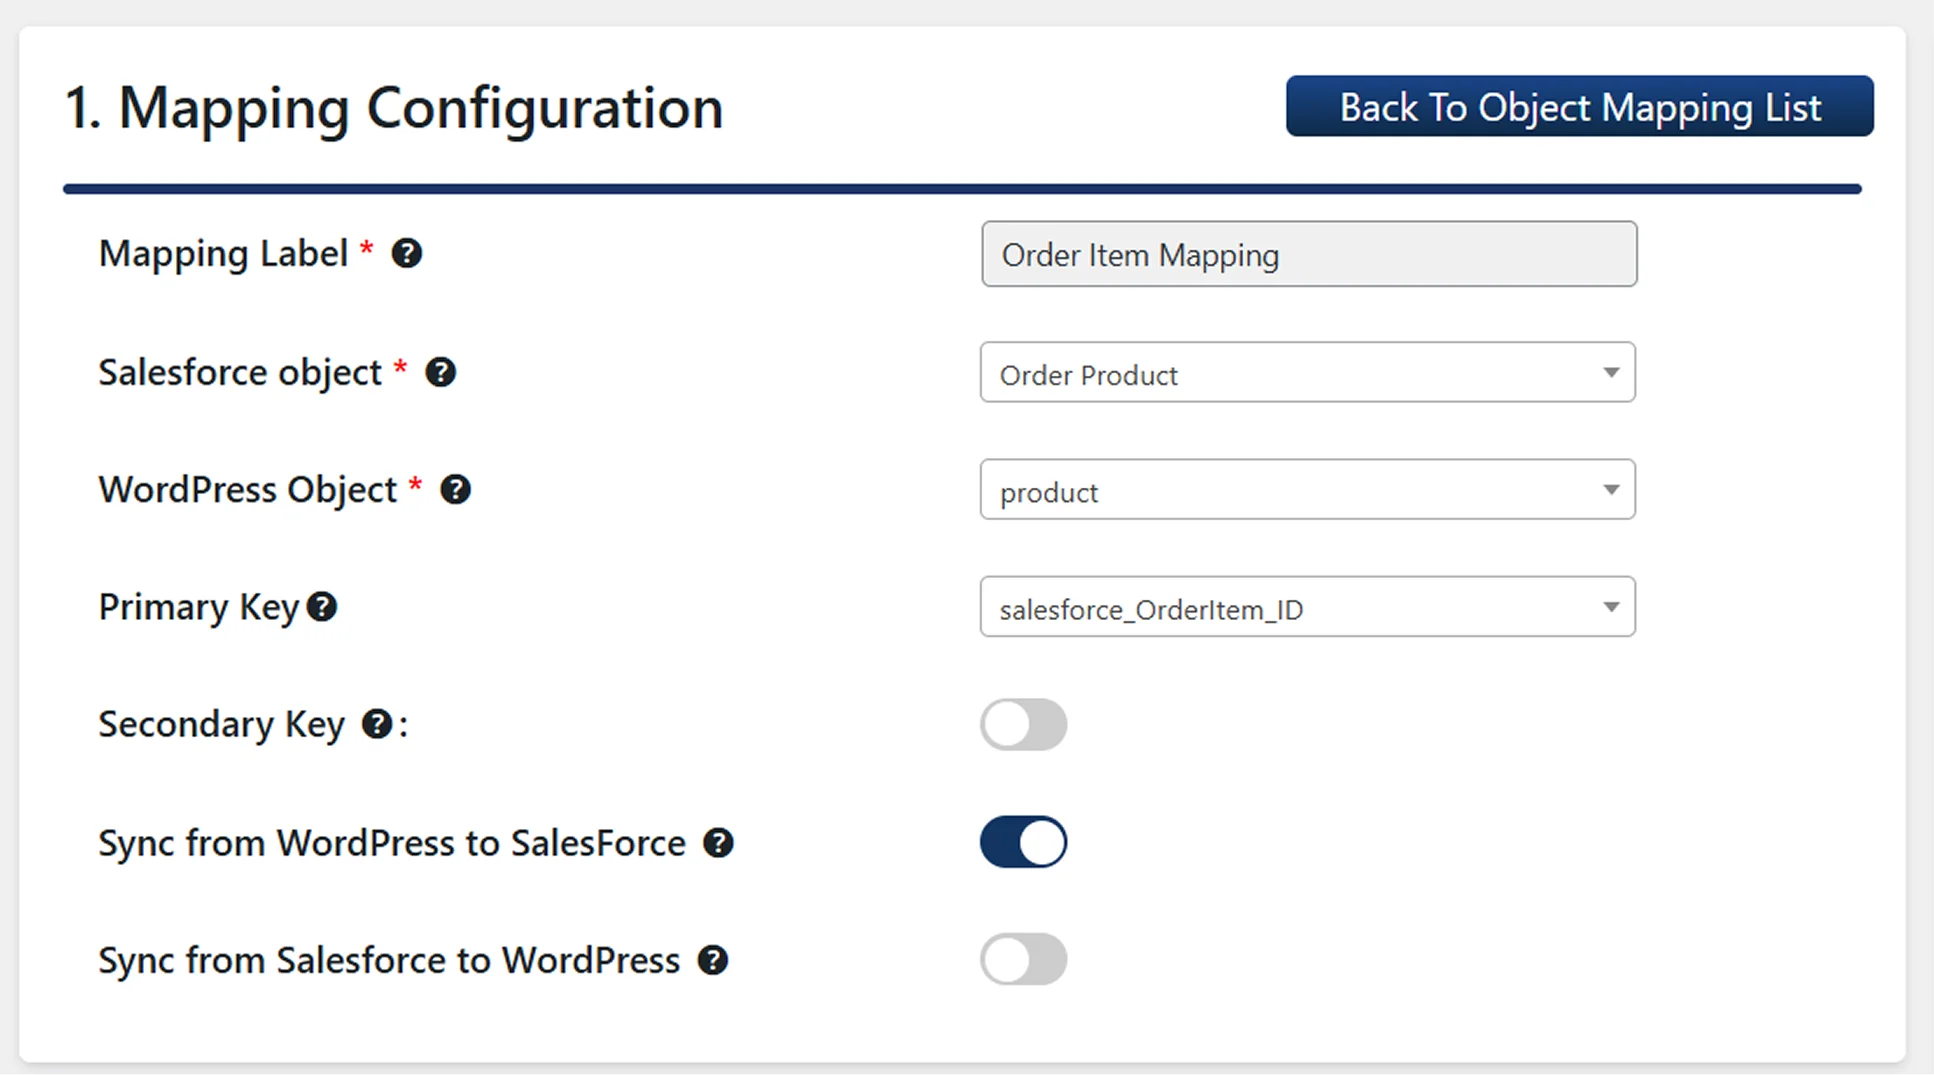Image resolution: width=1934 pixels, height=1075 pixels.
Task: Open the WordPress Object dropdown showing product
Action: point(1308,490)
